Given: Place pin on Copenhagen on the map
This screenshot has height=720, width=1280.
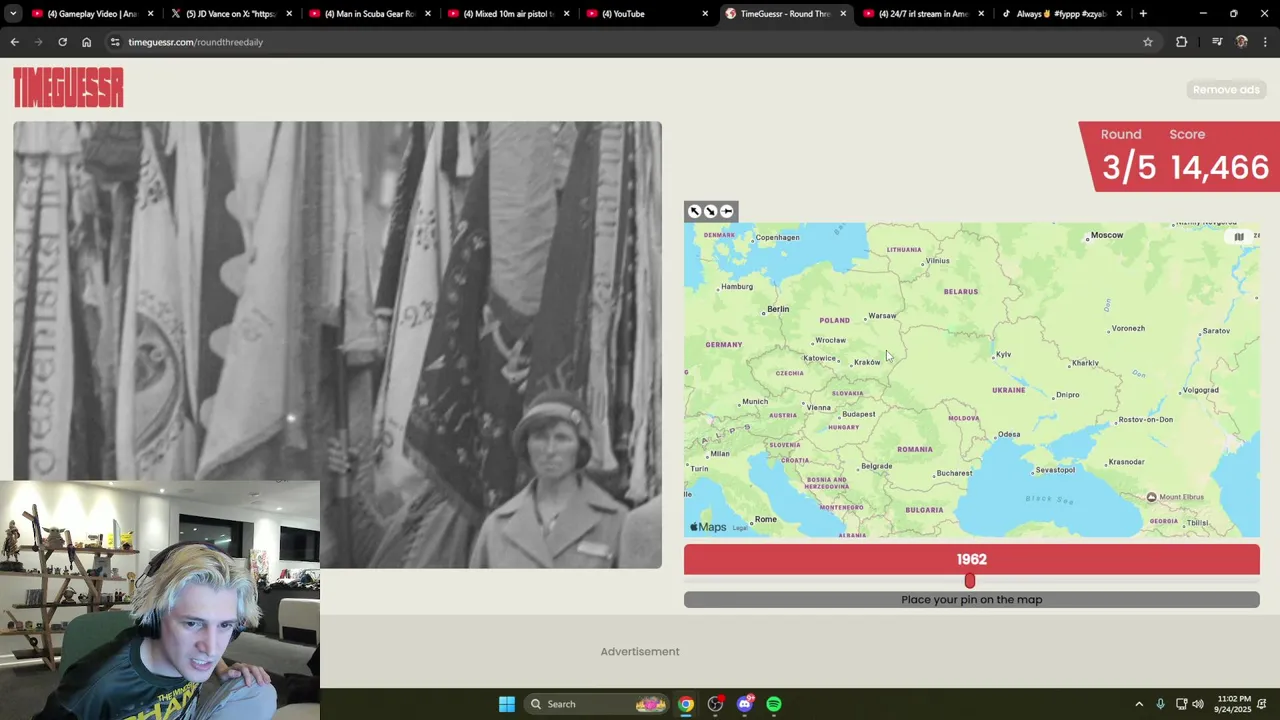Looking at the screenshot, I should [x=777, y=238].
